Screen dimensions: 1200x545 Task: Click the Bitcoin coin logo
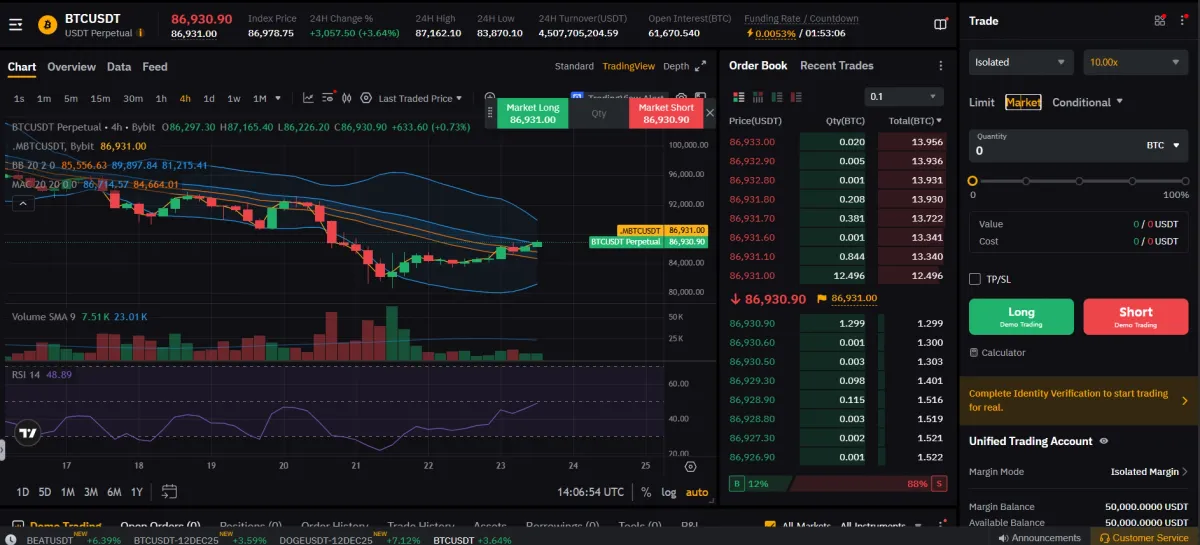coord(47,25)
